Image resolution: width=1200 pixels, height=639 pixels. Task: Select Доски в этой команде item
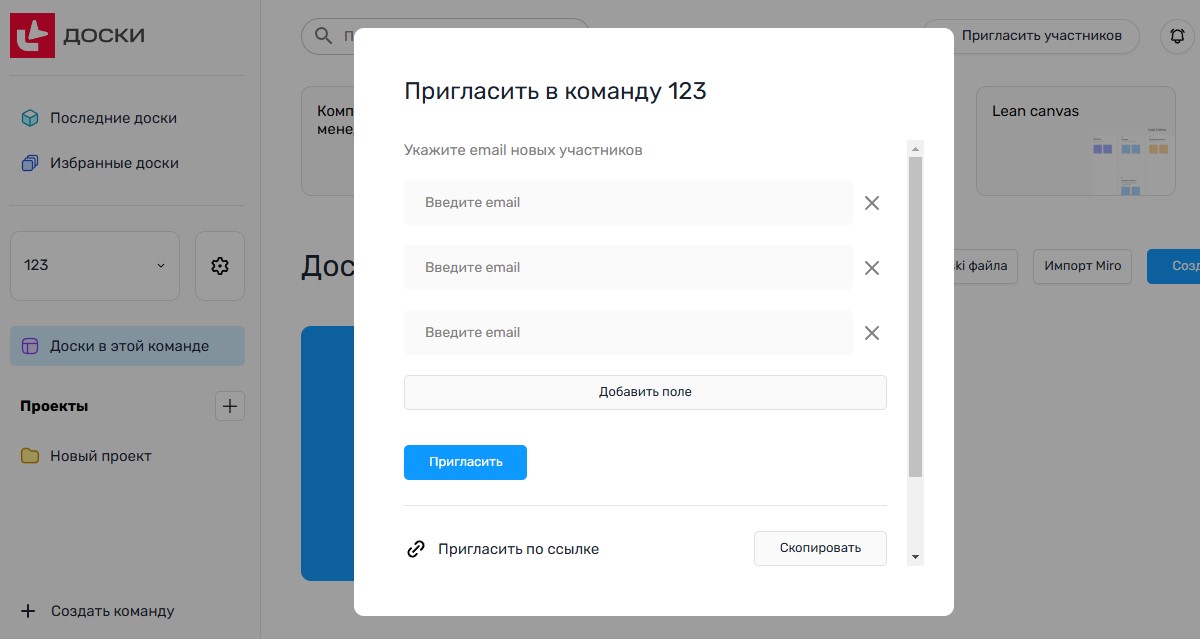click(x=127, y=346)
